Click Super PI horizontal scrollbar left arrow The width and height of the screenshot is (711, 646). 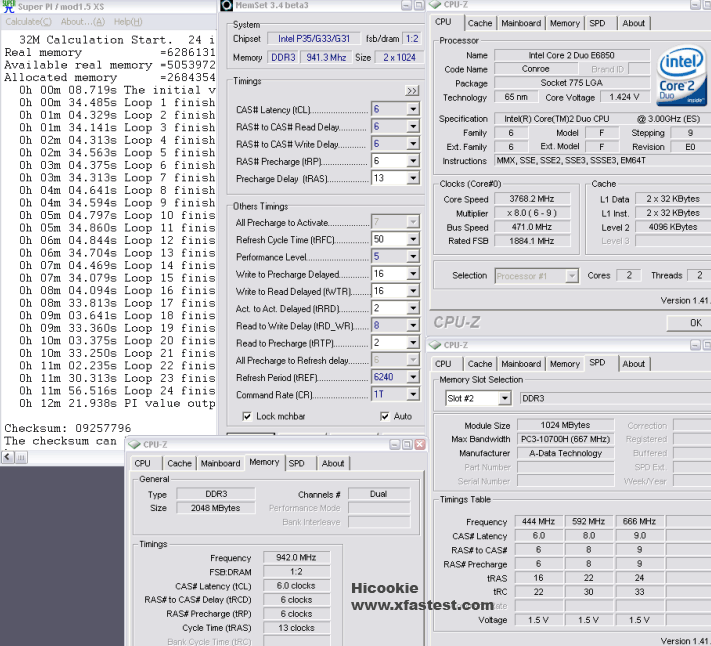point(8,457)
